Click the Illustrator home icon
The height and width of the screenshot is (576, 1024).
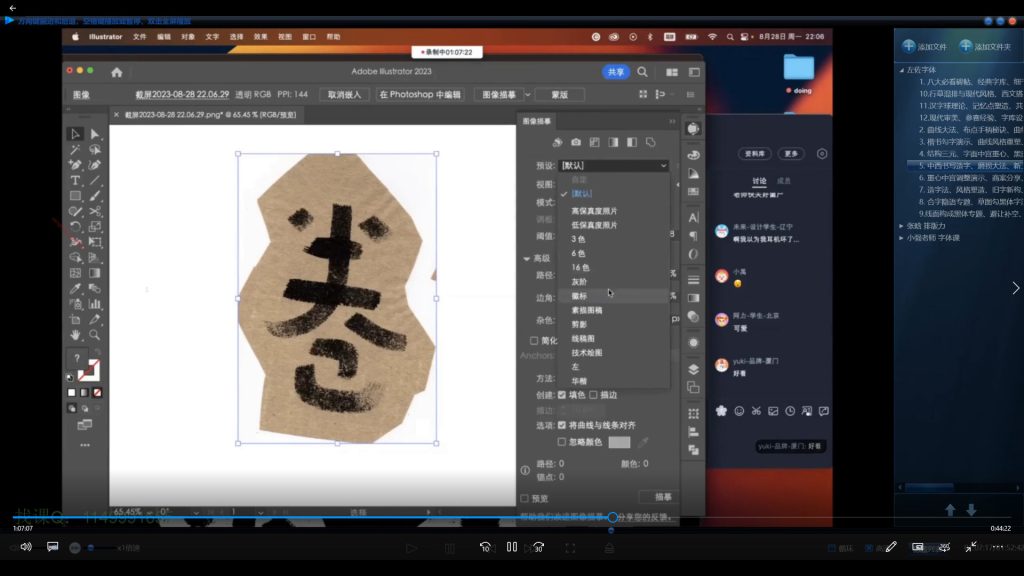coord(116,72)
